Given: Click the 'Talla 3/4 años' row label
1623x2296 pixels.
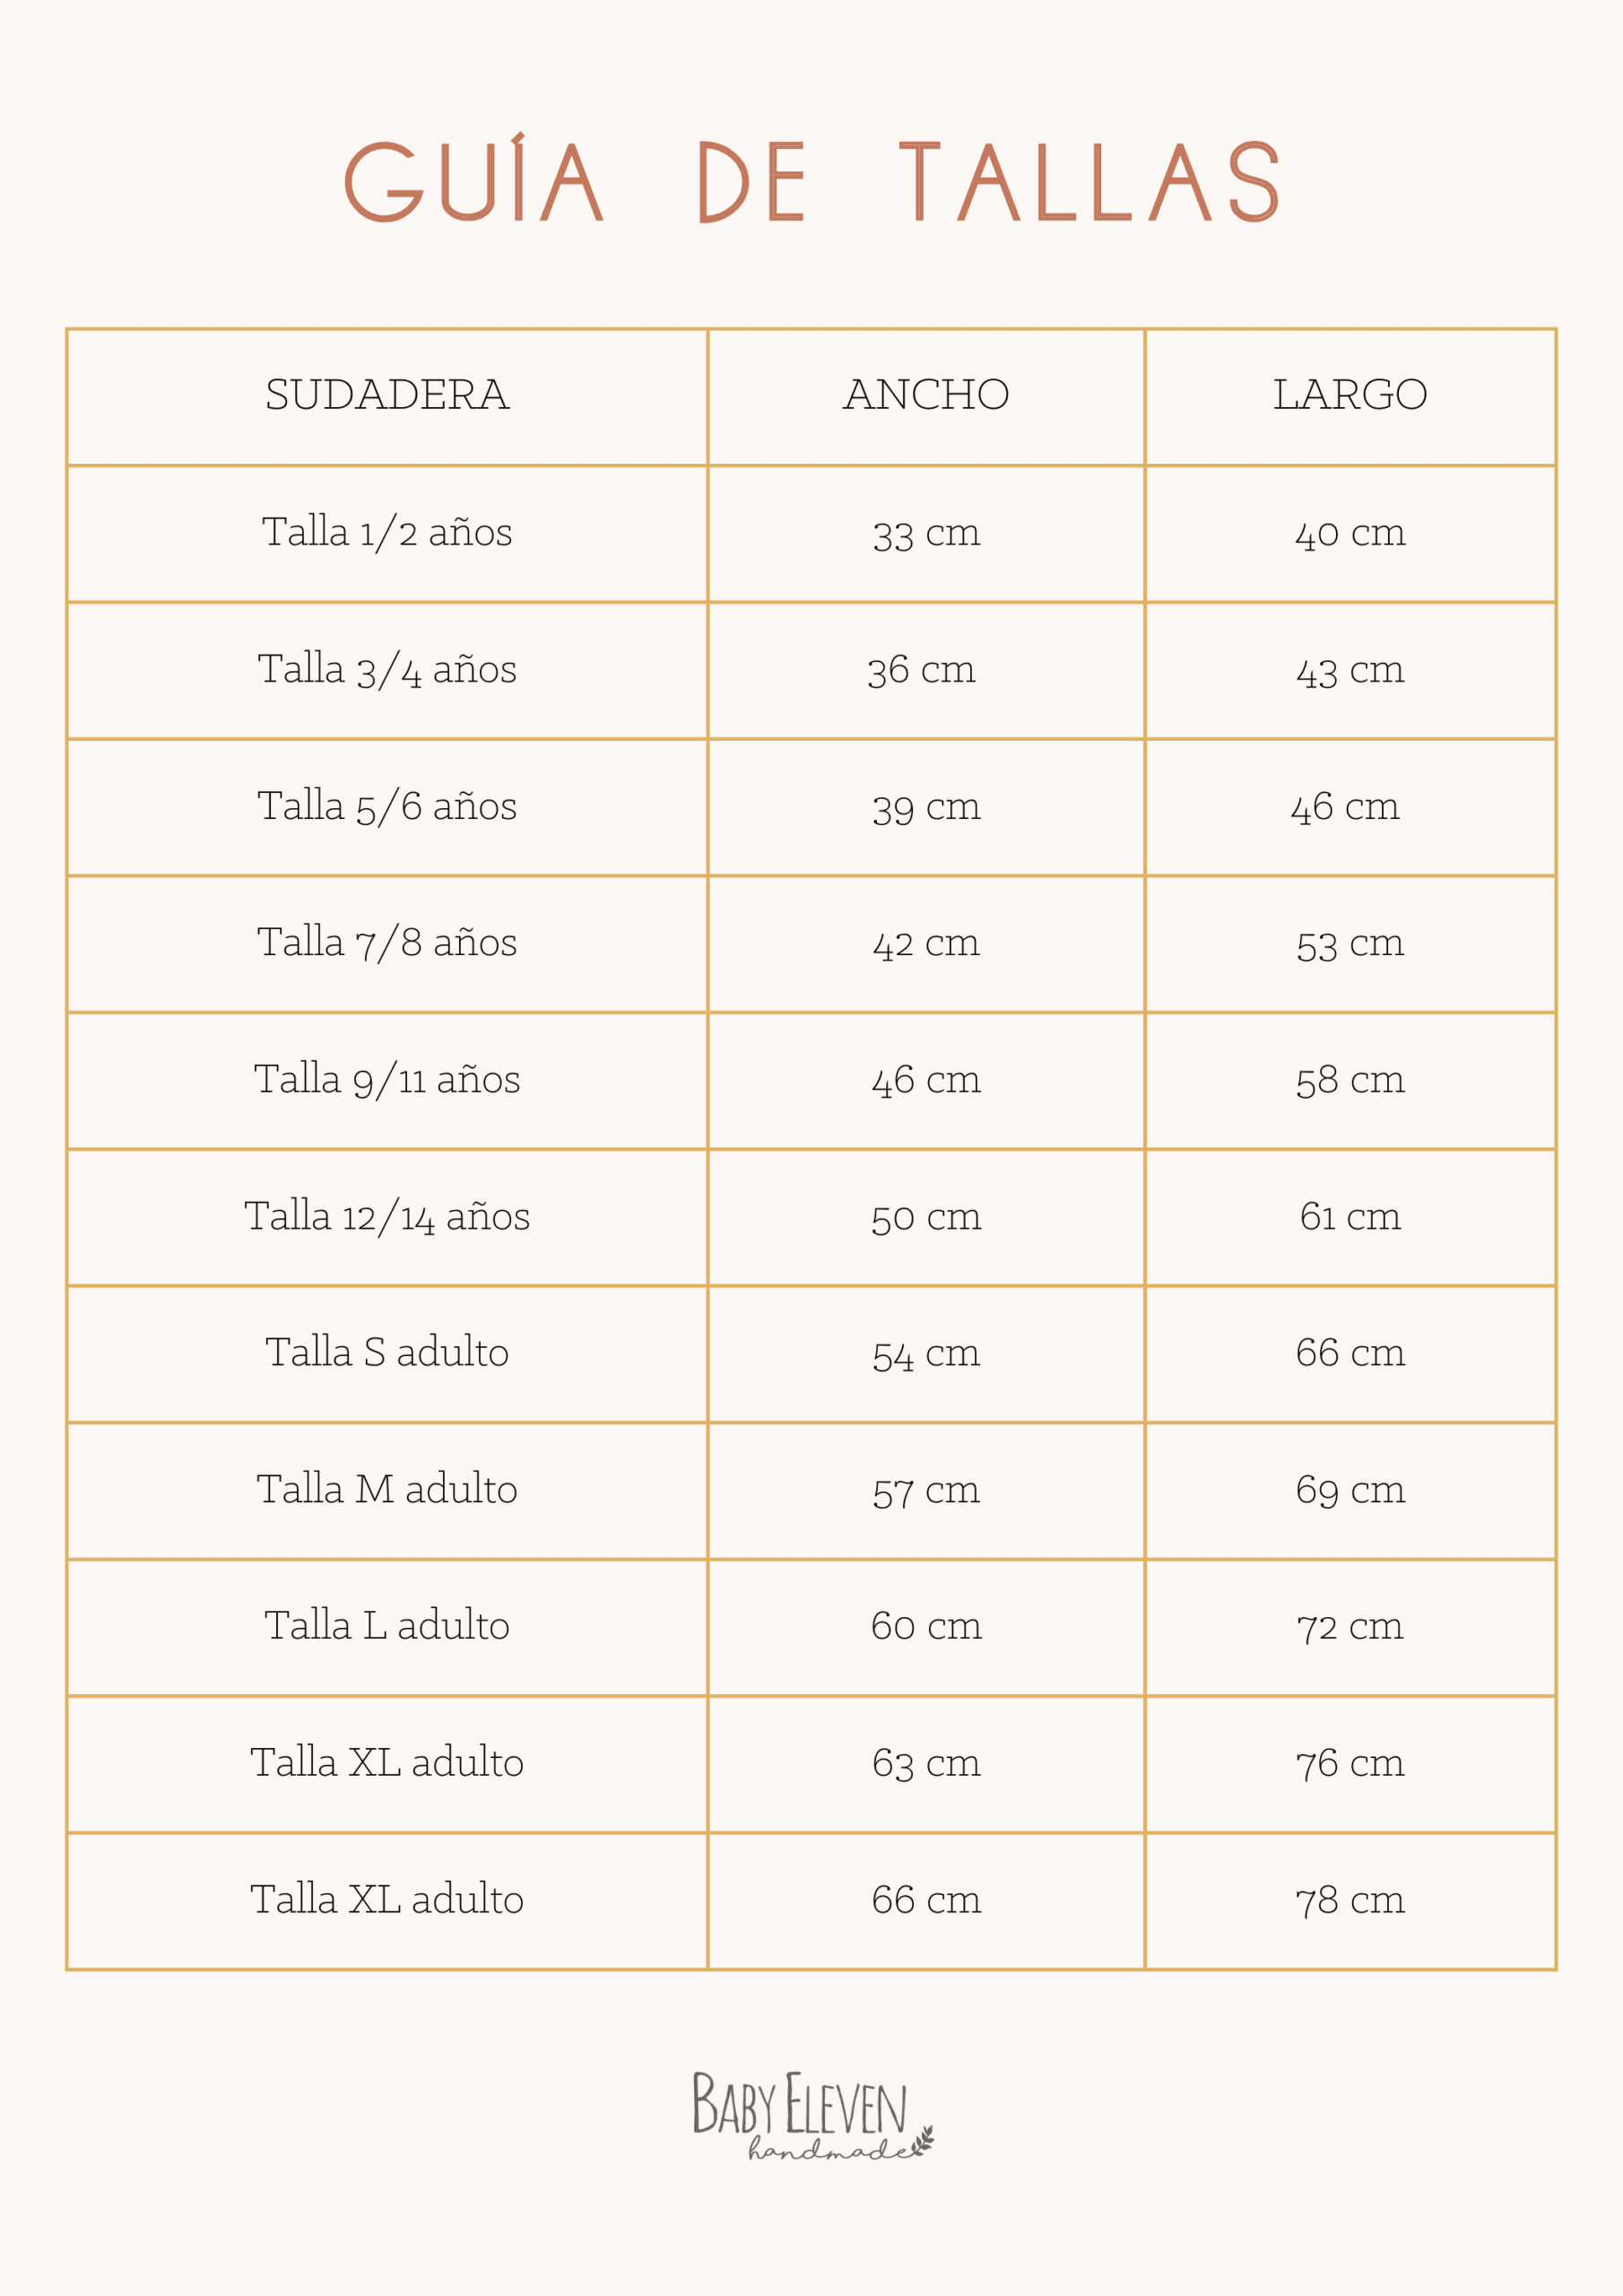Looking at the screenshot, I should (x=387, y=669).
